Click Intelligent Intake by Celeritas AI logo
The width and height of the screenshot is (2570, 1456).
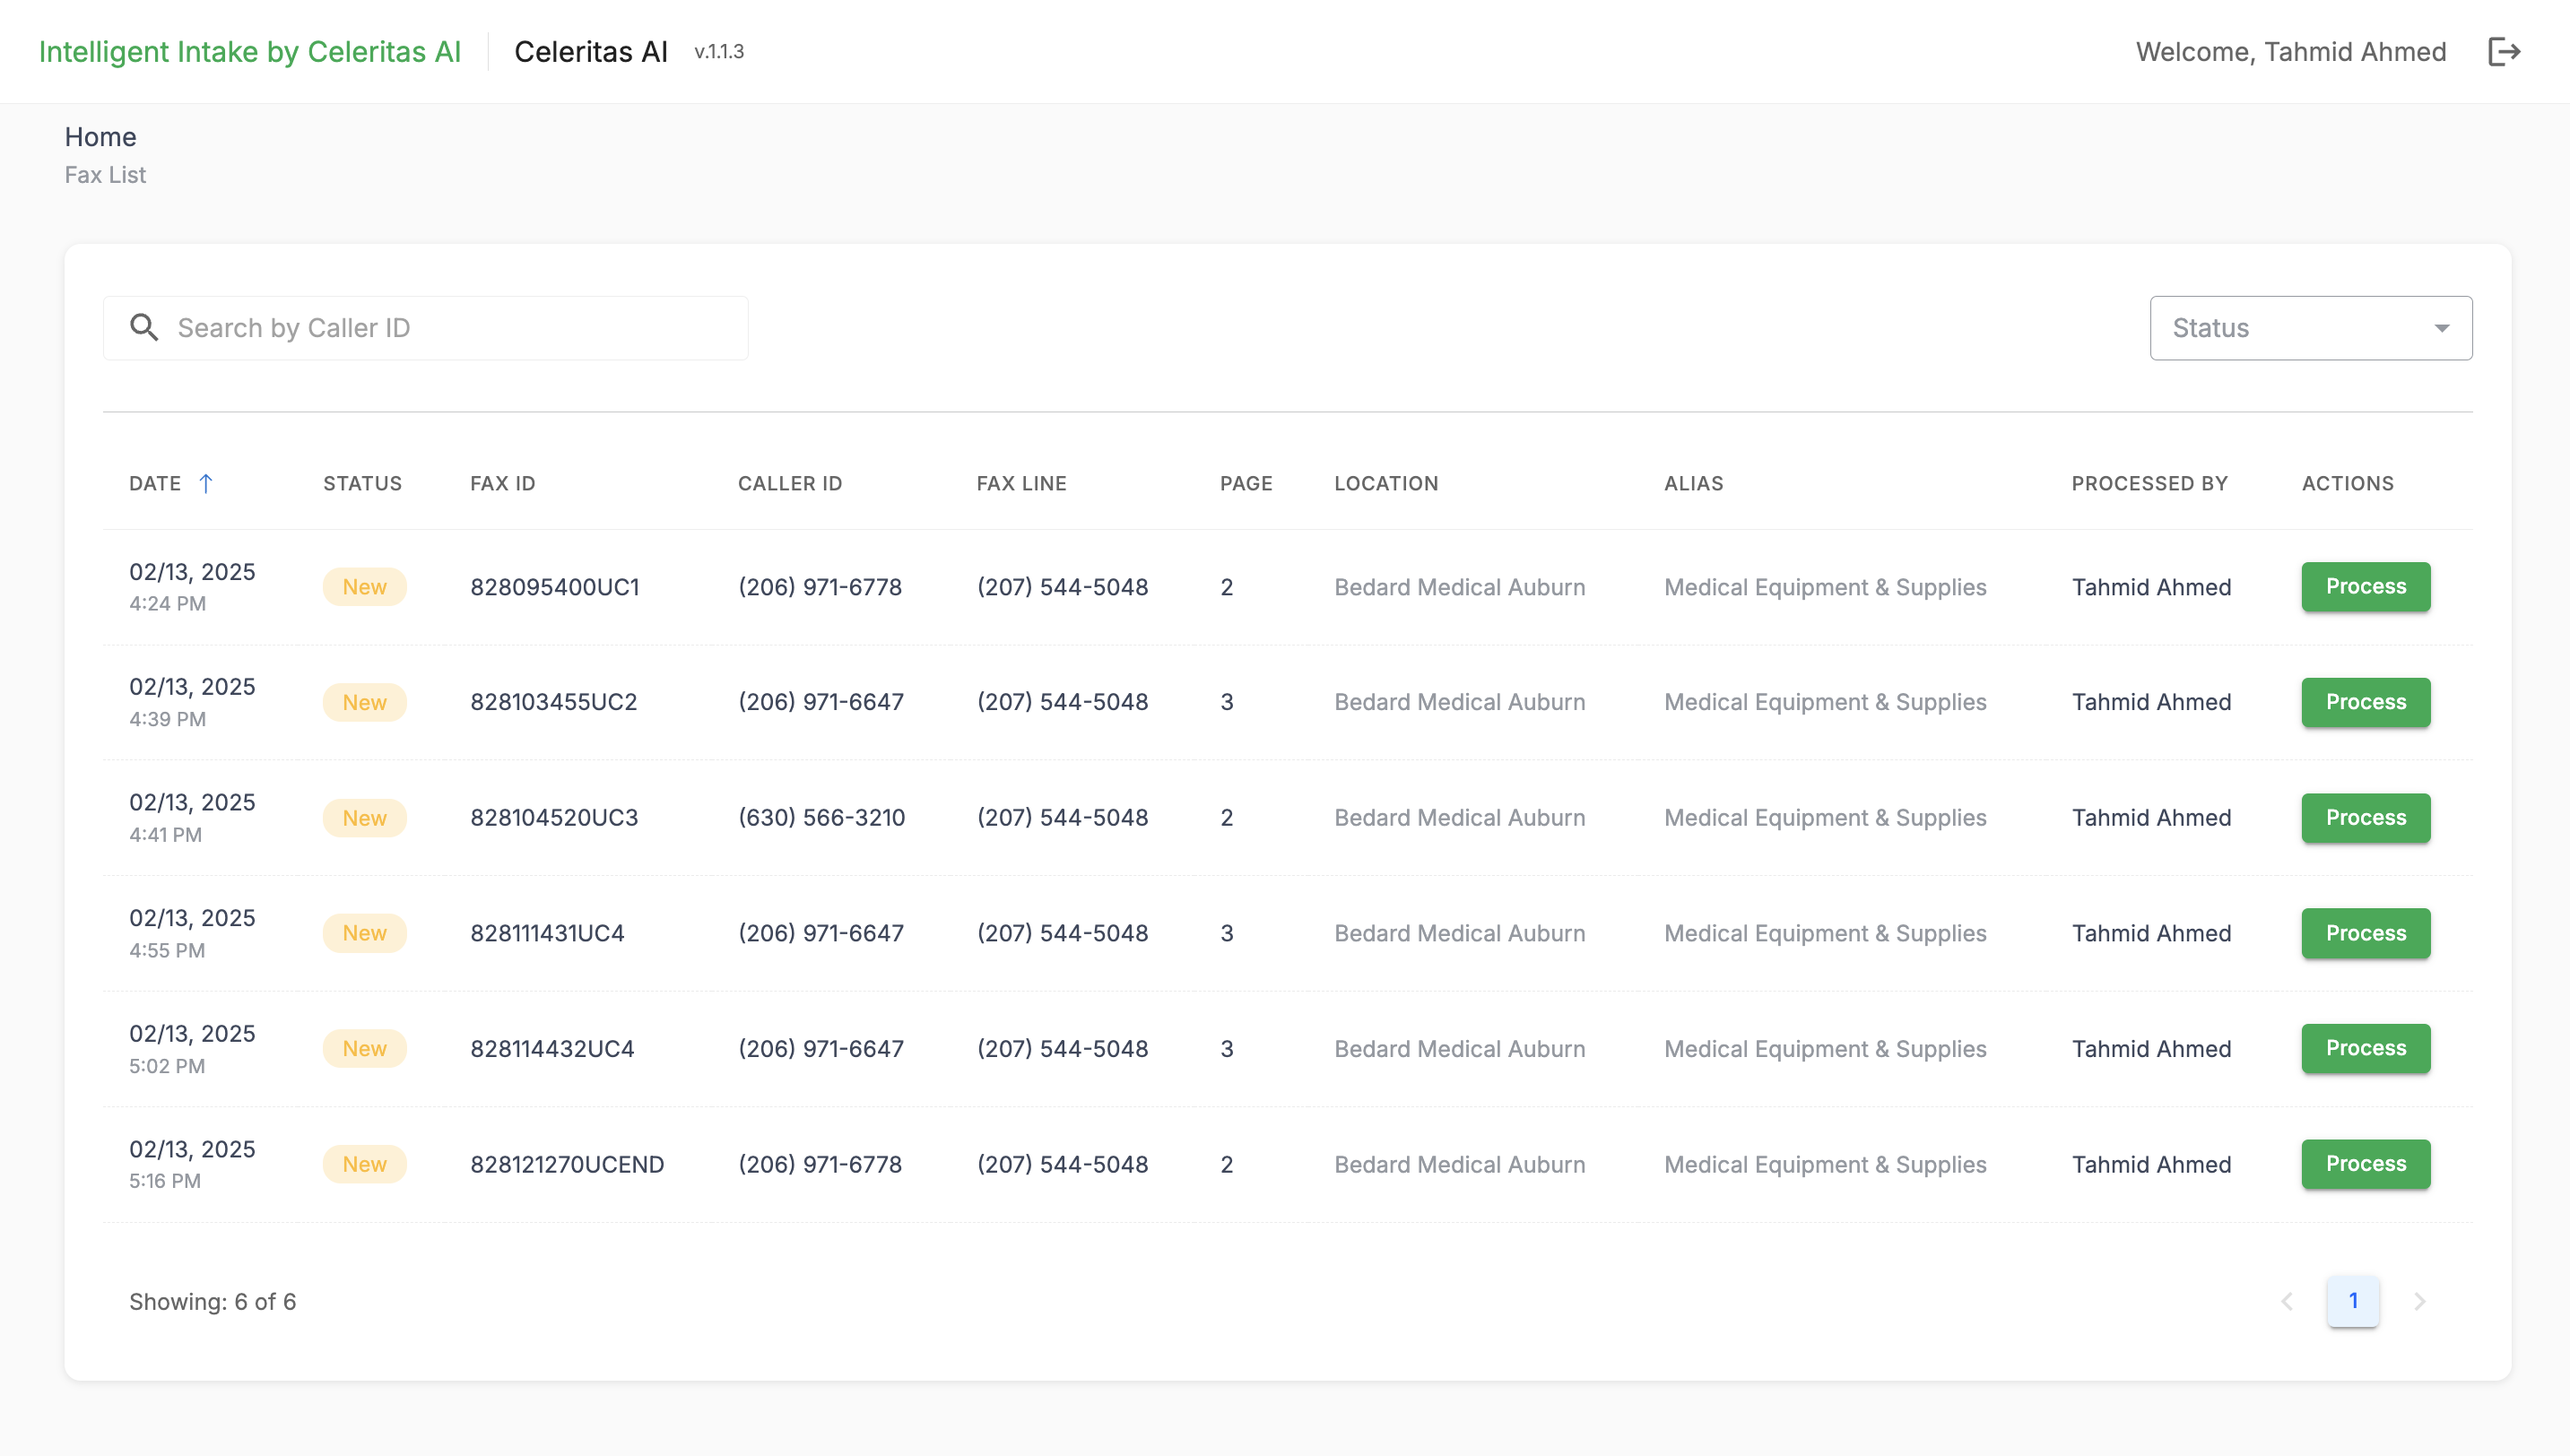pyautogui.click(x=250, y=52)
